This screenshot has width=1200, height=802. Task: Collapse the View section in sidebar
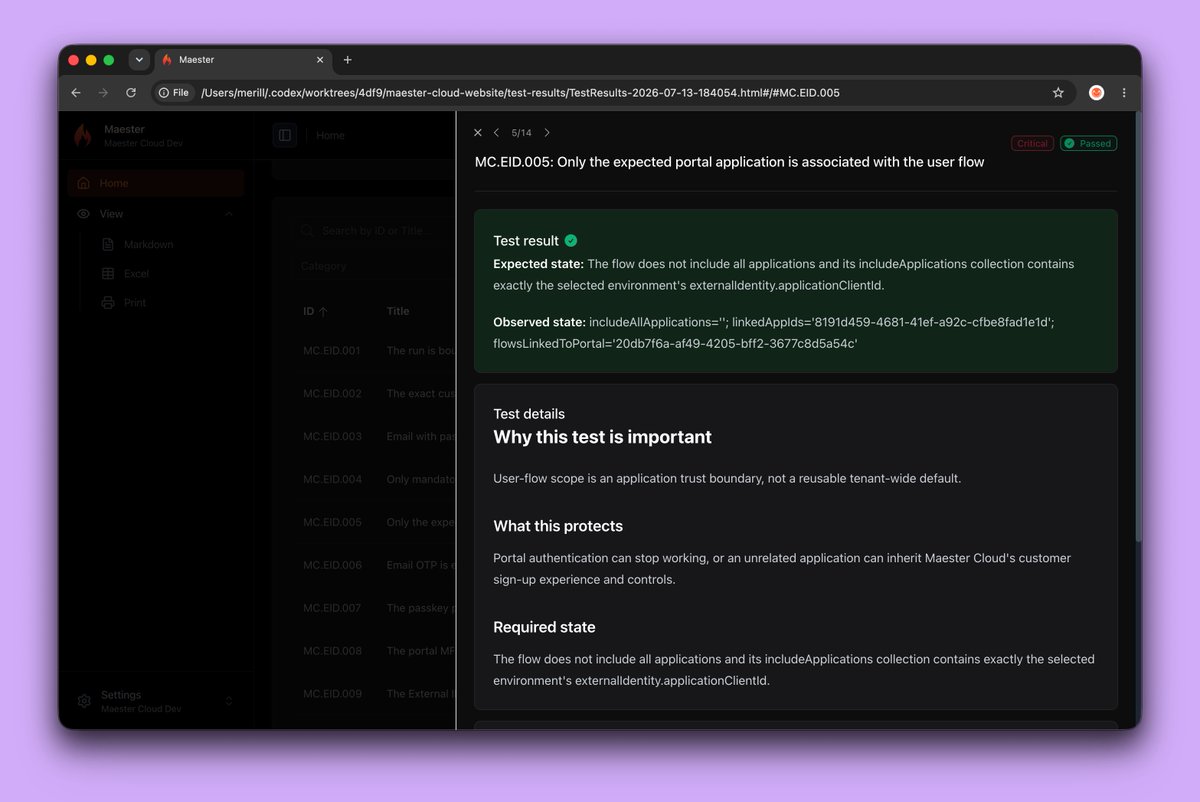click(x=156, y=214)
